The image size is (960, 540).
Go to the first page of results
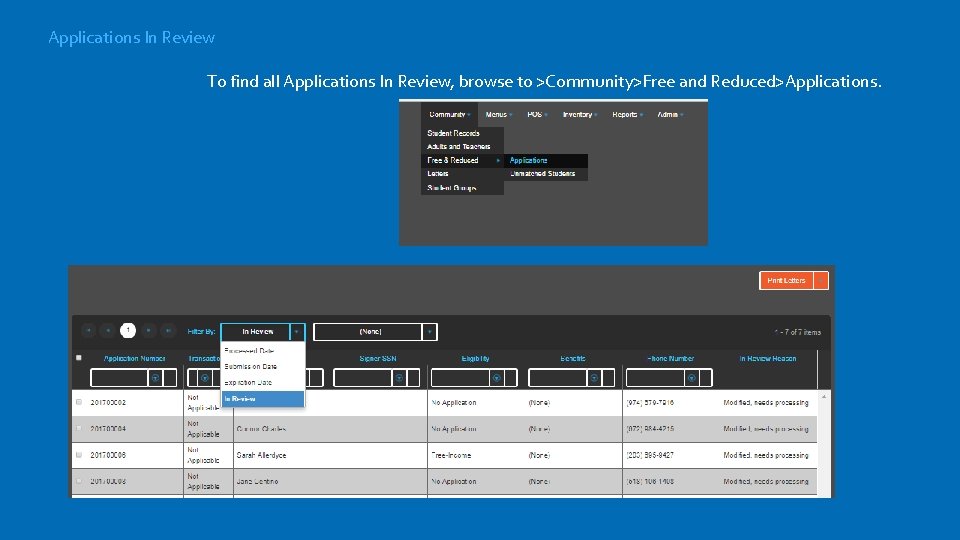point(89,331)
